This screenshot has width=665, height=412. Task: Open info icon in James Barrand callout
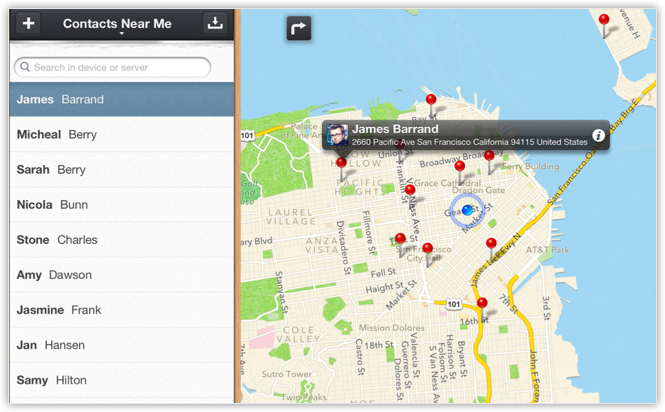(598, 135)
